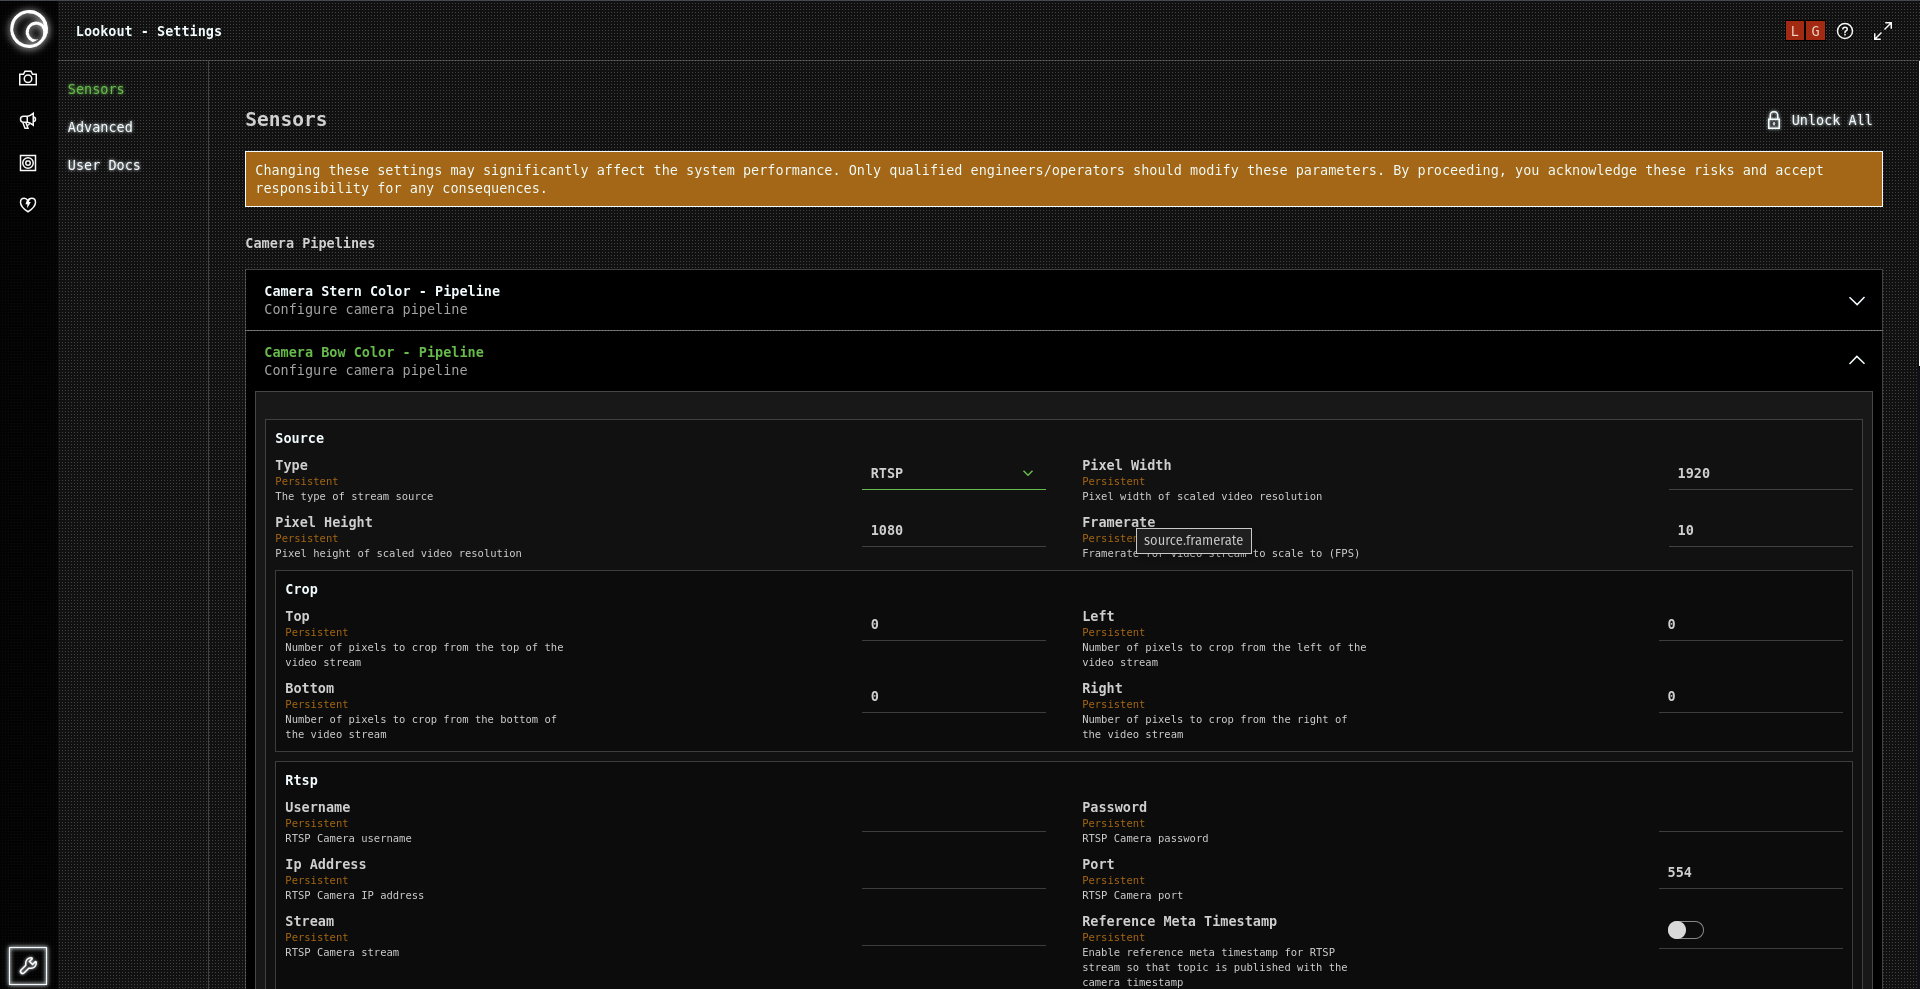Click the red L status indicator
The image size is (1920, 989).
tap(1795, 31)
